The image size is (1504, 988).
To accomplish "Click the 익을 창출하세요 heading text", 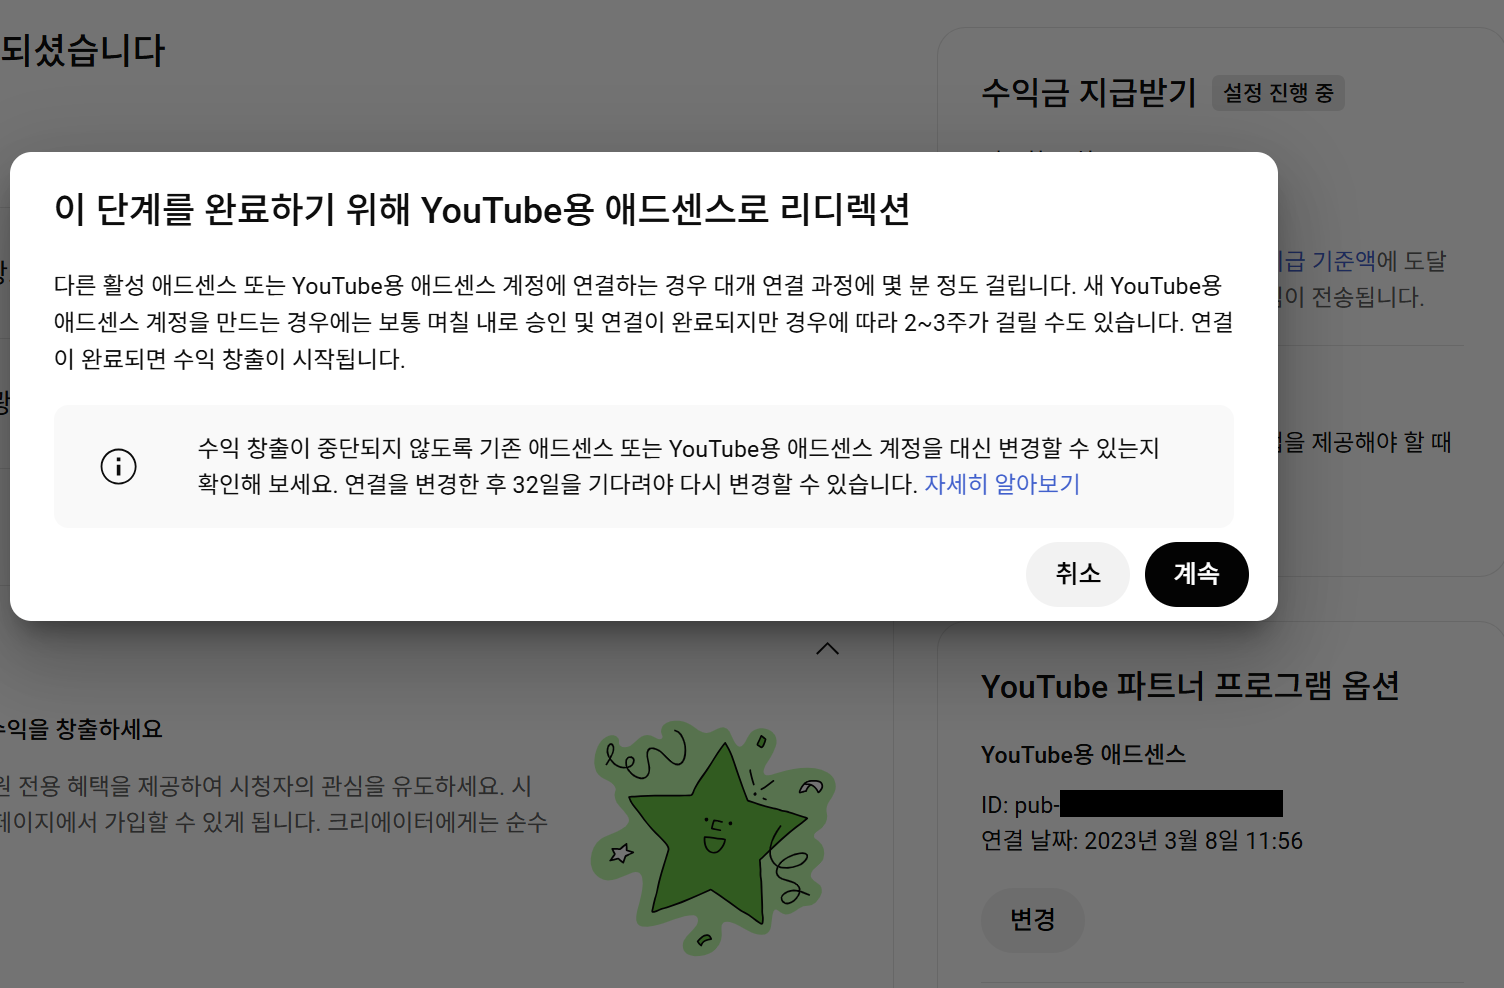I will click(81, 729).
